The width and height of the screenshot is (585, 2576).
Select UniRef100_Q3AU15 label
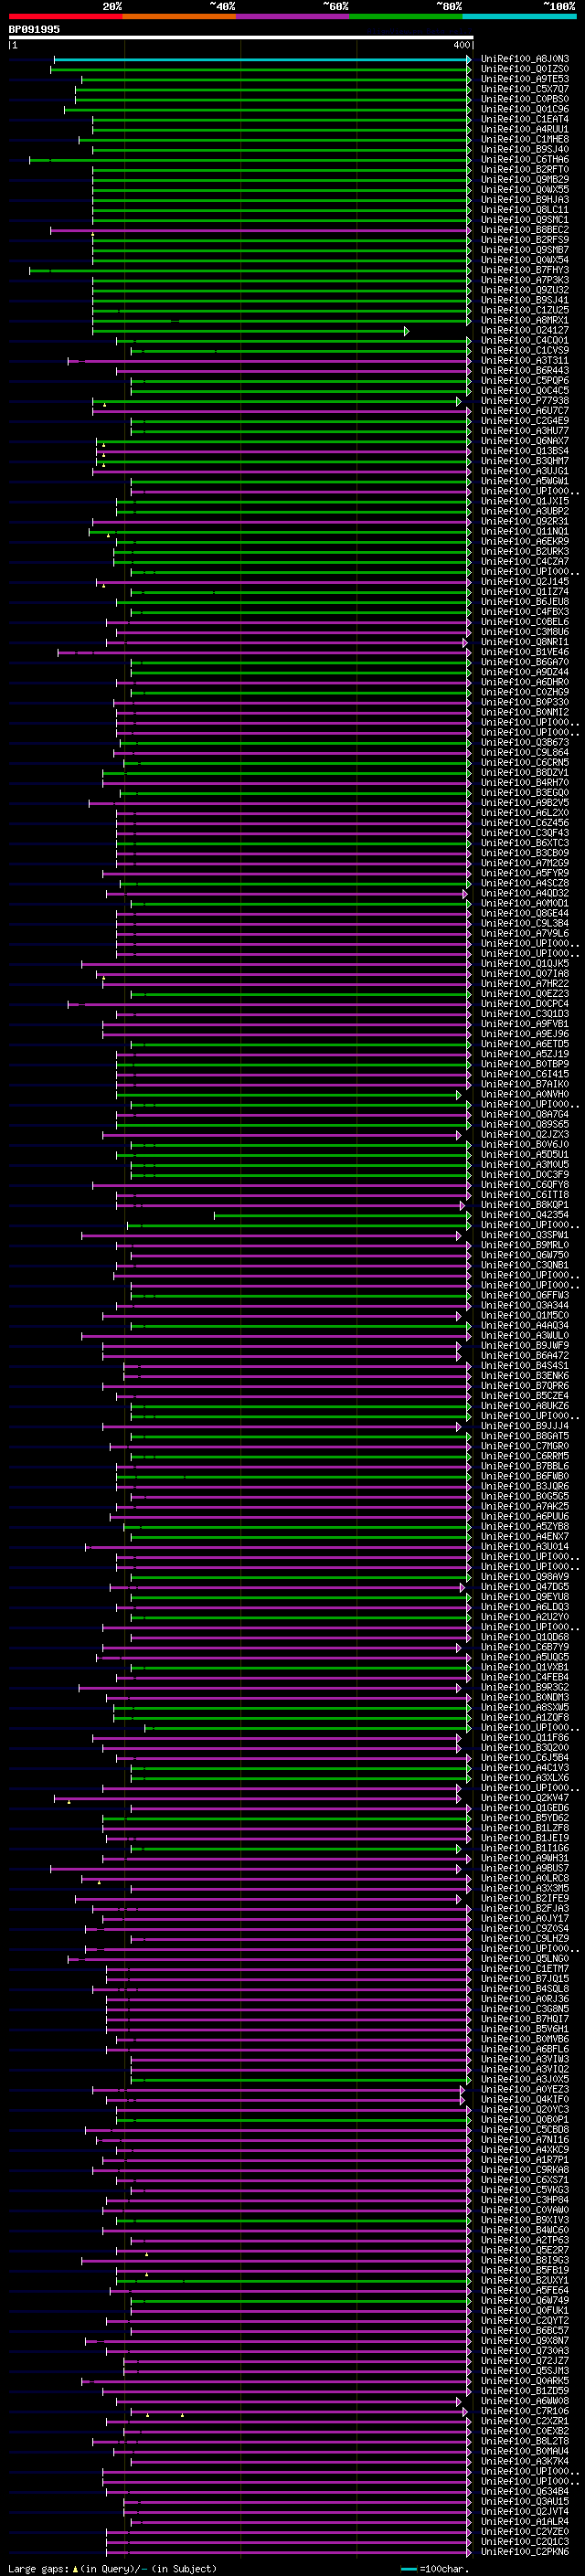pos(525,2501)
